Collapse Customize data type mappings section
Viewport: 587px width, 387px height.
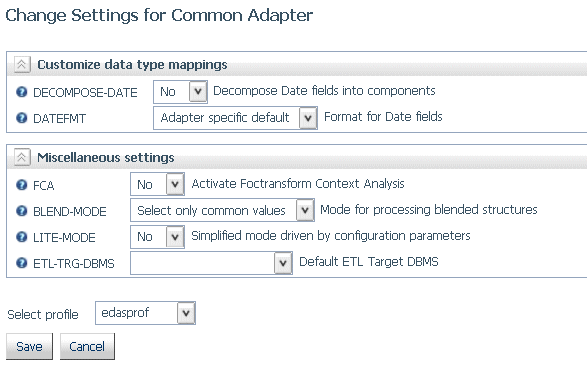click(22, 64)
